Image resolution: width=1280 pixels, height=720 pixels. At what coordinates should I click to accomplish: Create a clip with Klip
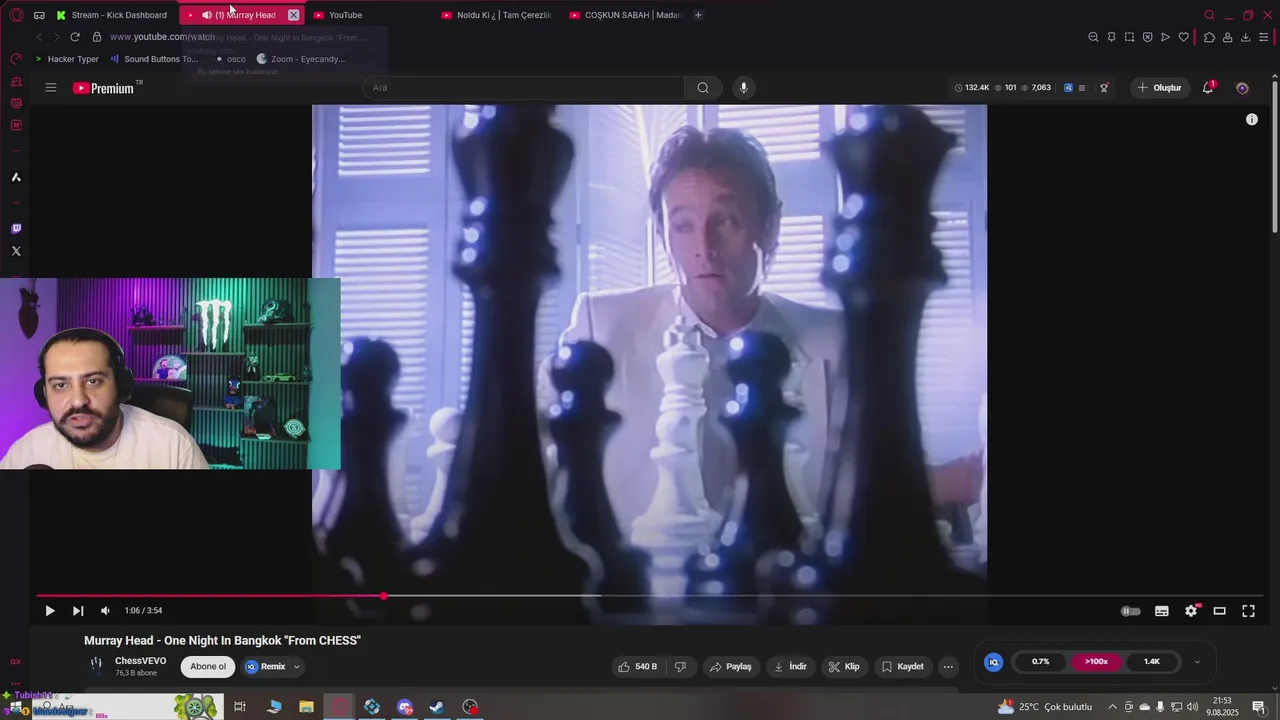844,667
